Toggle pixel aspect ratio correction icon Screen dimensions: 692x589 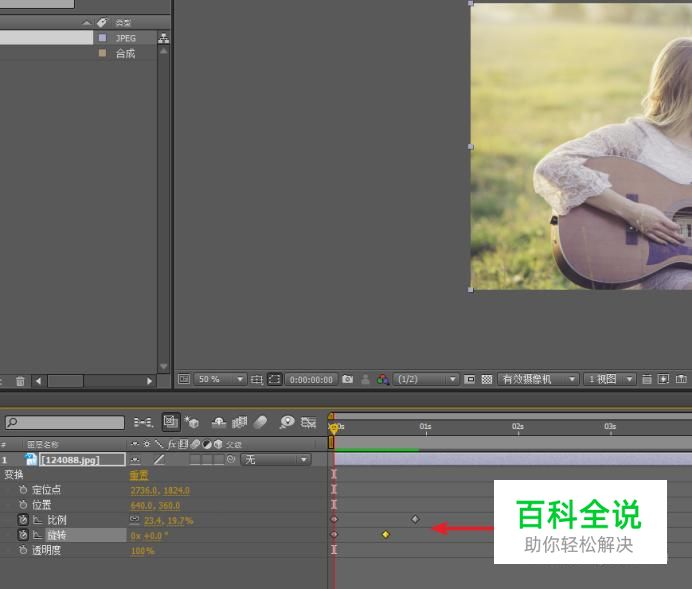647,379
